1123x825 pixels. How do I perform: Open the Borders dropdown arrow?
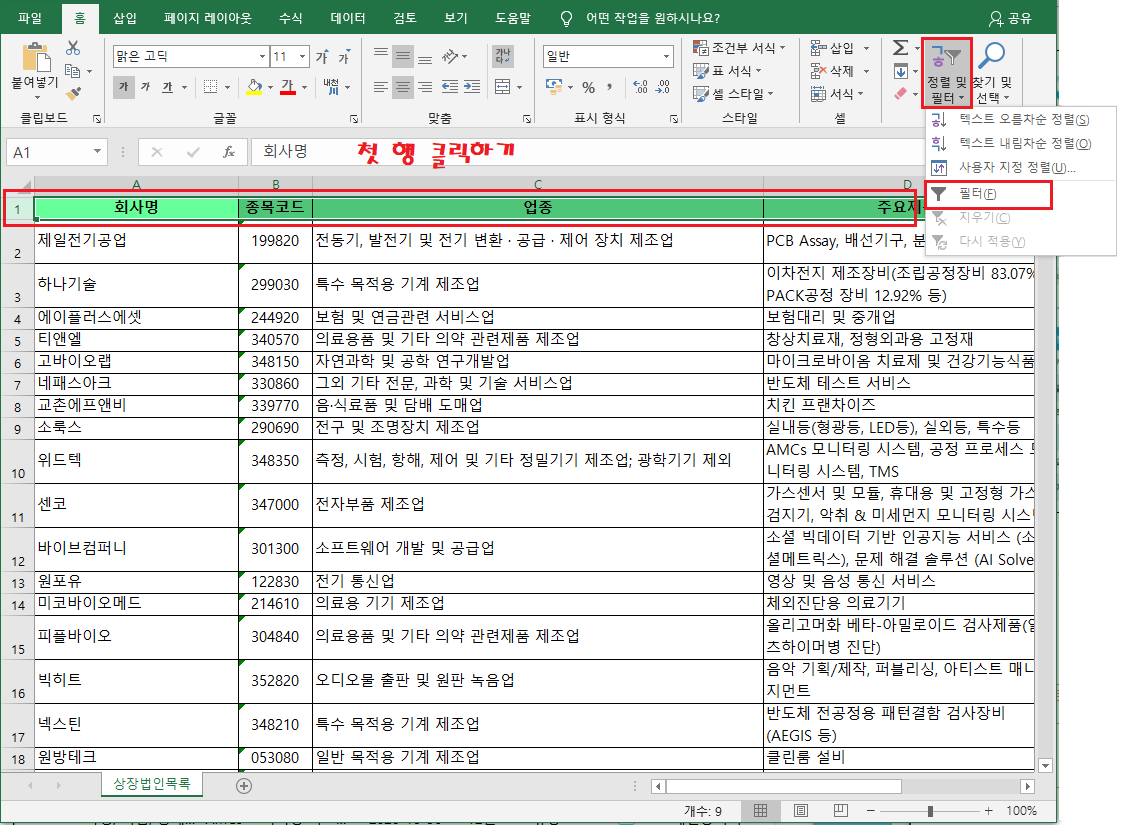coord(227,87)
